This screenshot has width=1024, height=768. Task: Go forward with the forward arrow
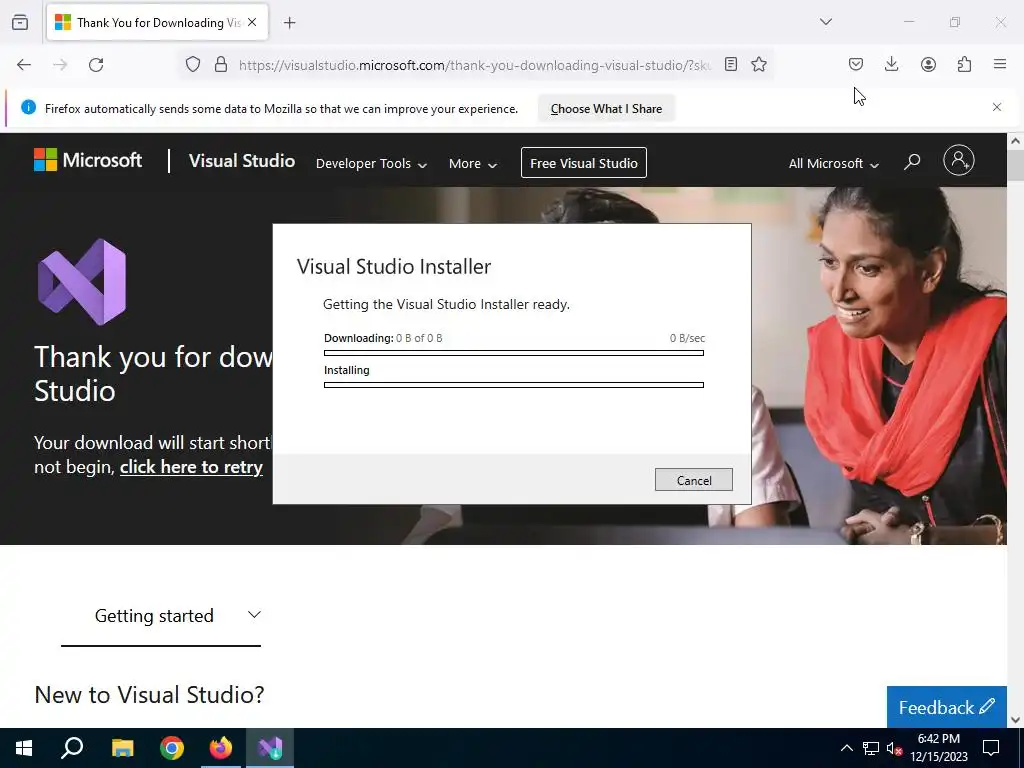[x=60, y=65]
